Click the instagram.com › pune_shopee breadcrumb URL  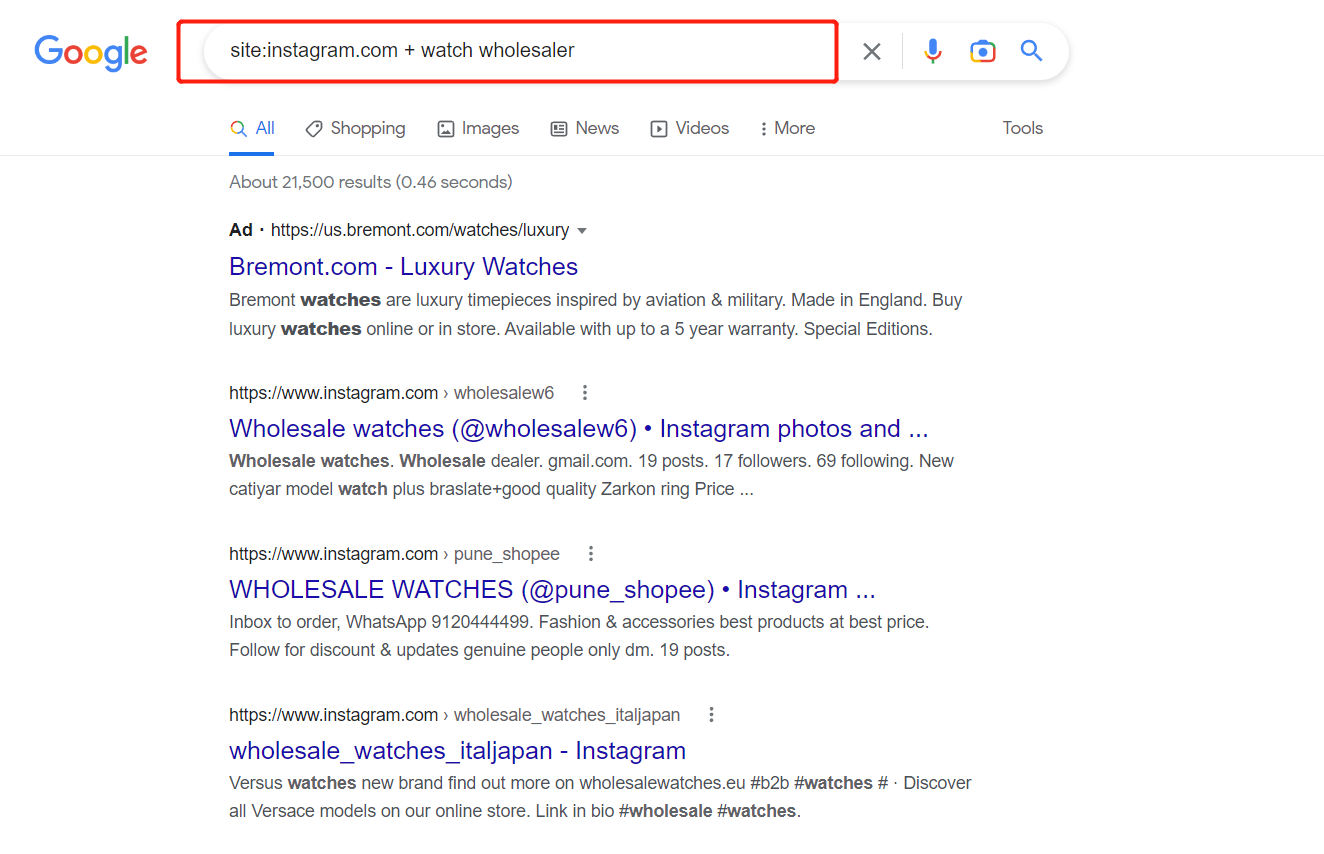(395, 554)
